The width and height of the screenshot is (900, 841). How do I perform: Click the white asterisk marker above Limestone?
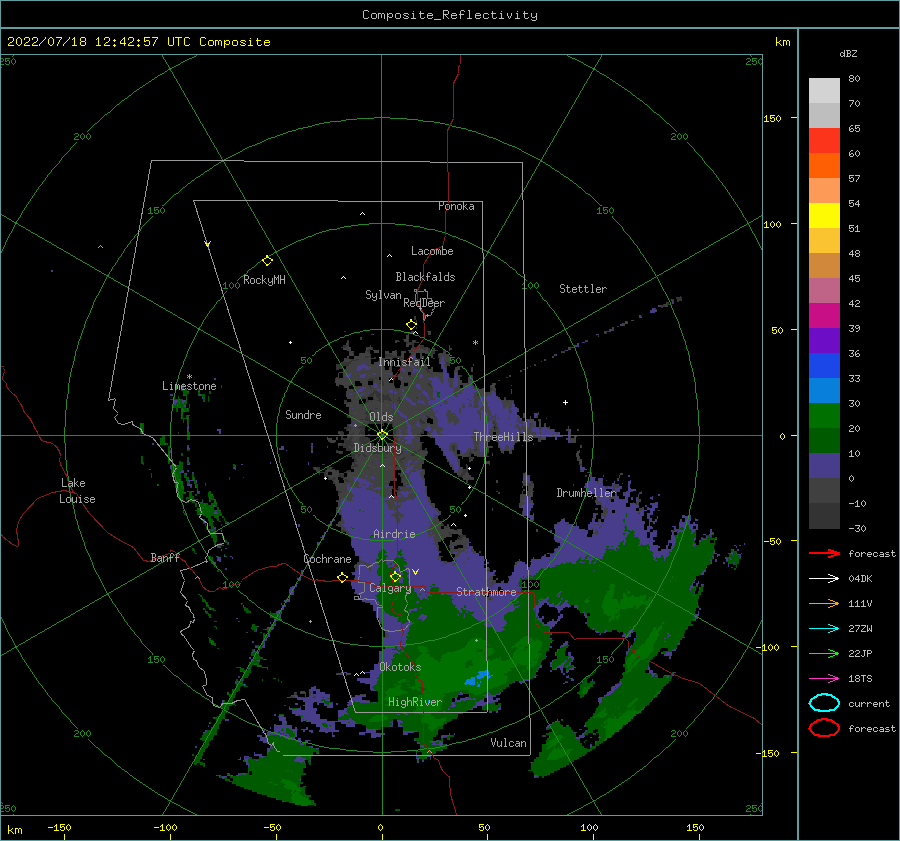click(189, 377)
